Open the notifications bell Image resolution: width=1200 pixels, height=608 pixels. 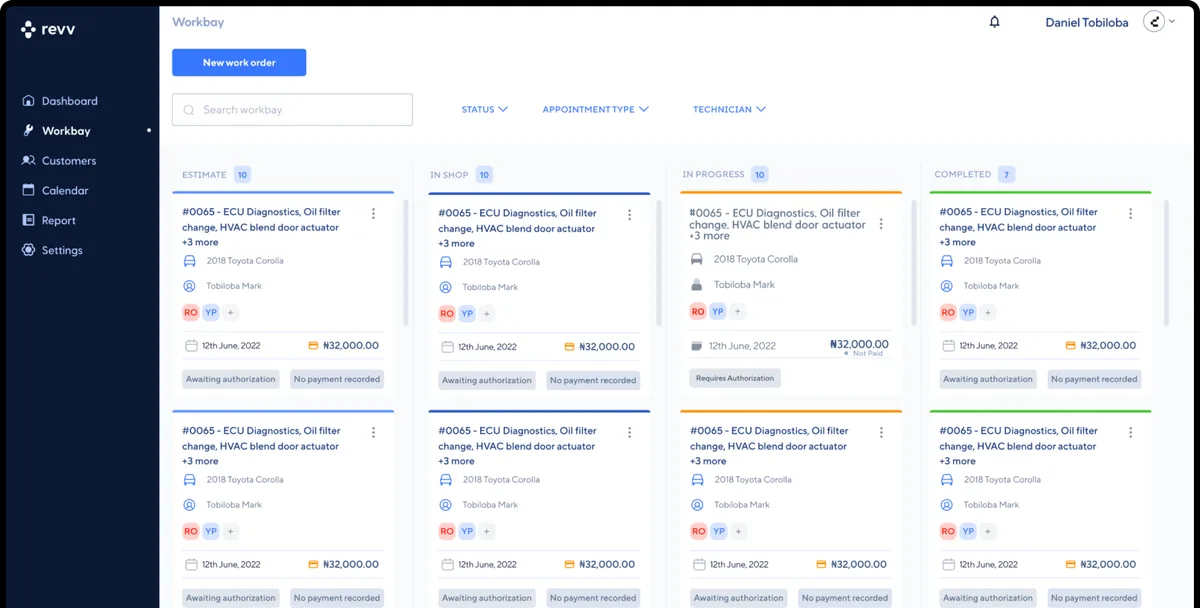994,22
